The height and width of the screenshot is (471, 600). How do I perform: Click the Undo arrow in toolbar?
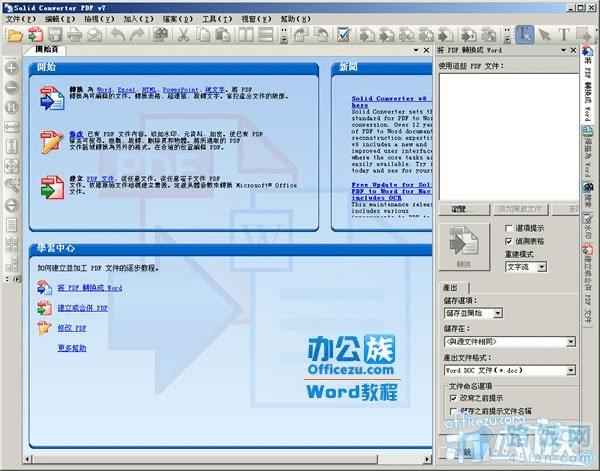click(x=118, y=35)
